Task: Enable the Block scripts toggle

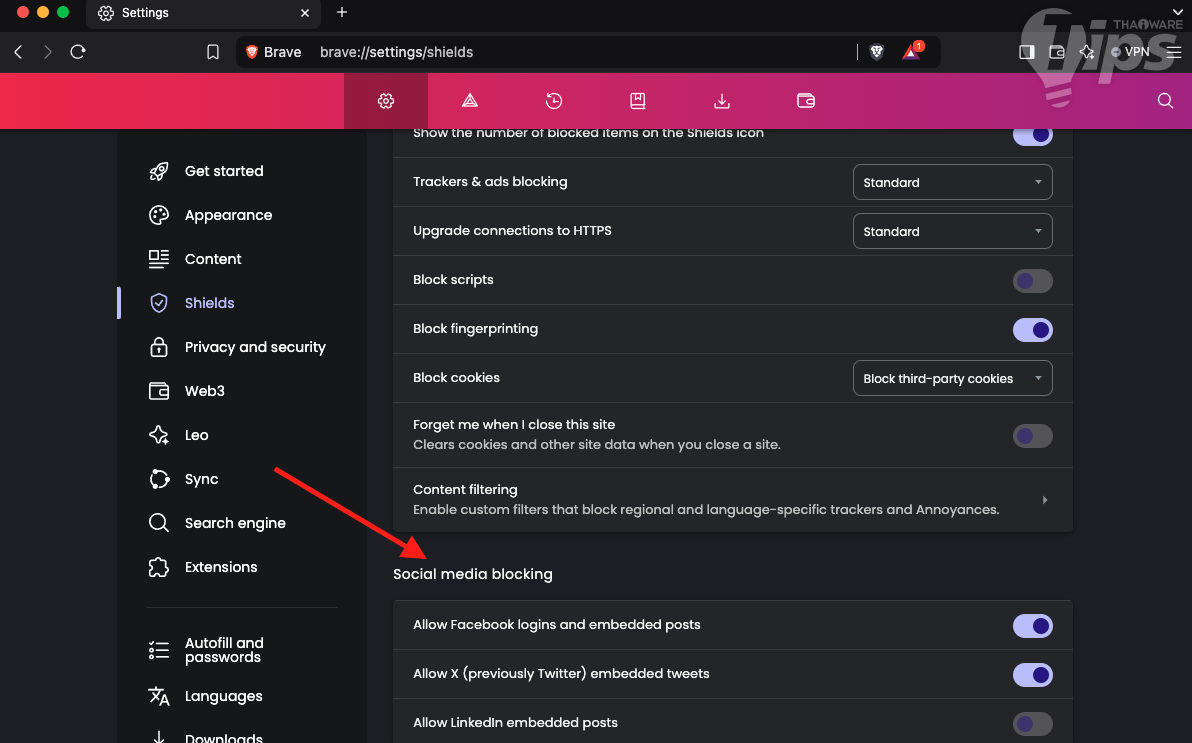Action: click(x=1032, y=281)
